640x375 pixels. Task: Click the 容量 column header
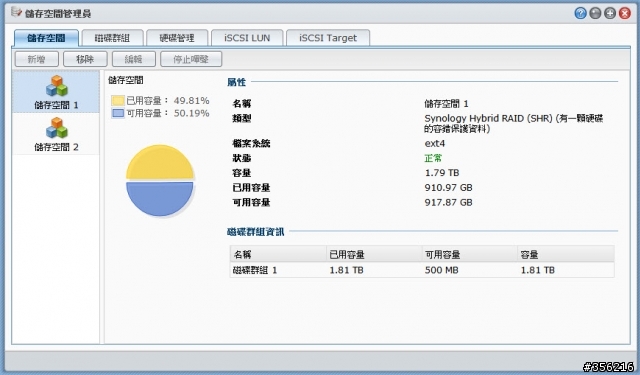566,254
